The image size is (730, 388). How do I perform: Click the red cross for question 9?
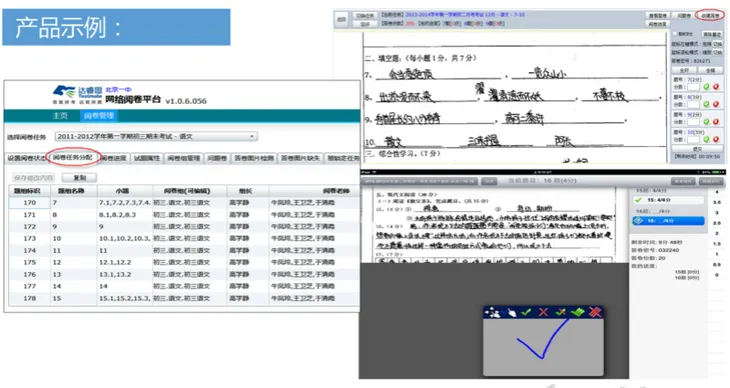[716, 122]
